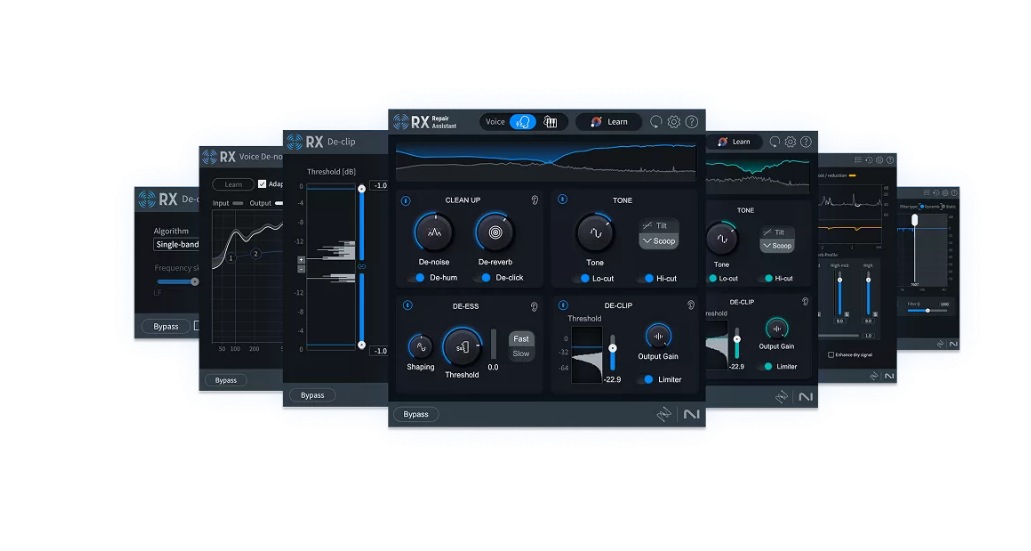The height and width of the screenshot is (551, 1031).
Task: Select Scoop in the teal Tone module
Action: [777, 246]
